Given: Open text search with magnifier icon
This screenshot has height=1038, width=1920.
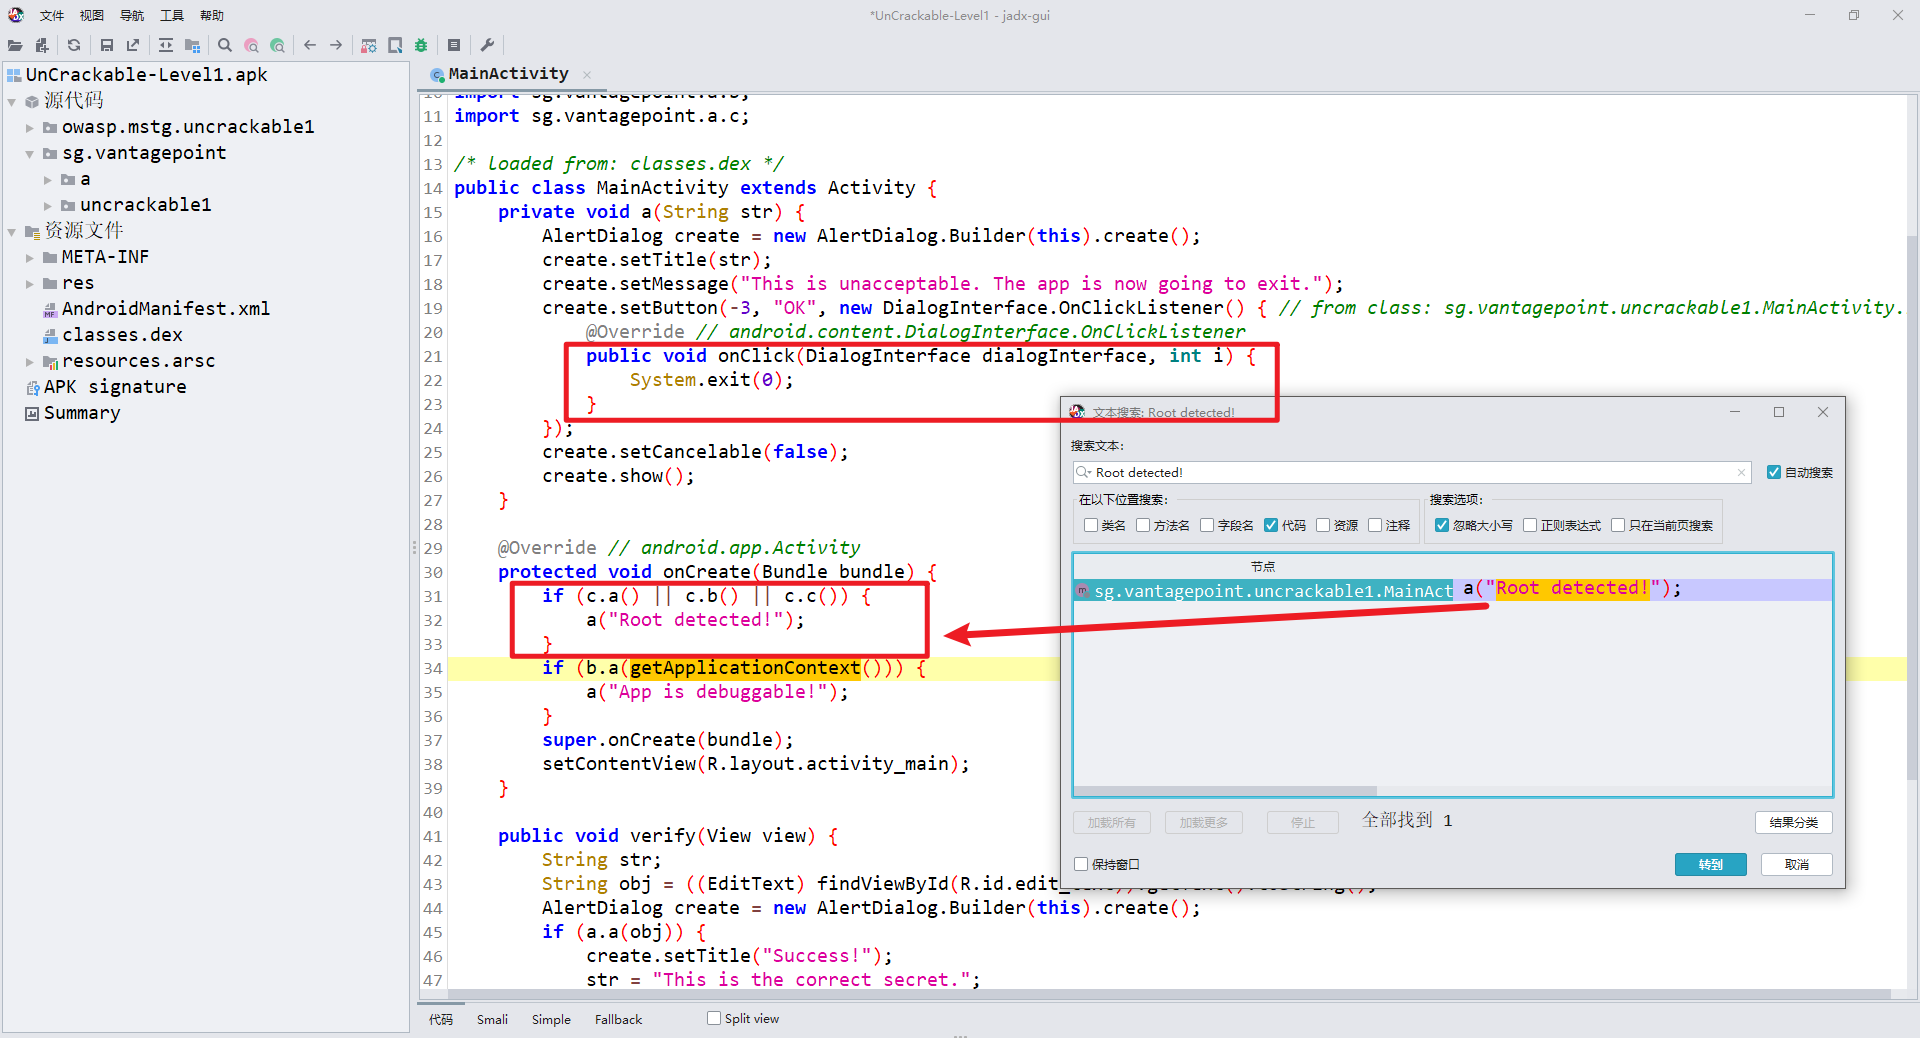Looking at the screenshot, I should 225,45.
